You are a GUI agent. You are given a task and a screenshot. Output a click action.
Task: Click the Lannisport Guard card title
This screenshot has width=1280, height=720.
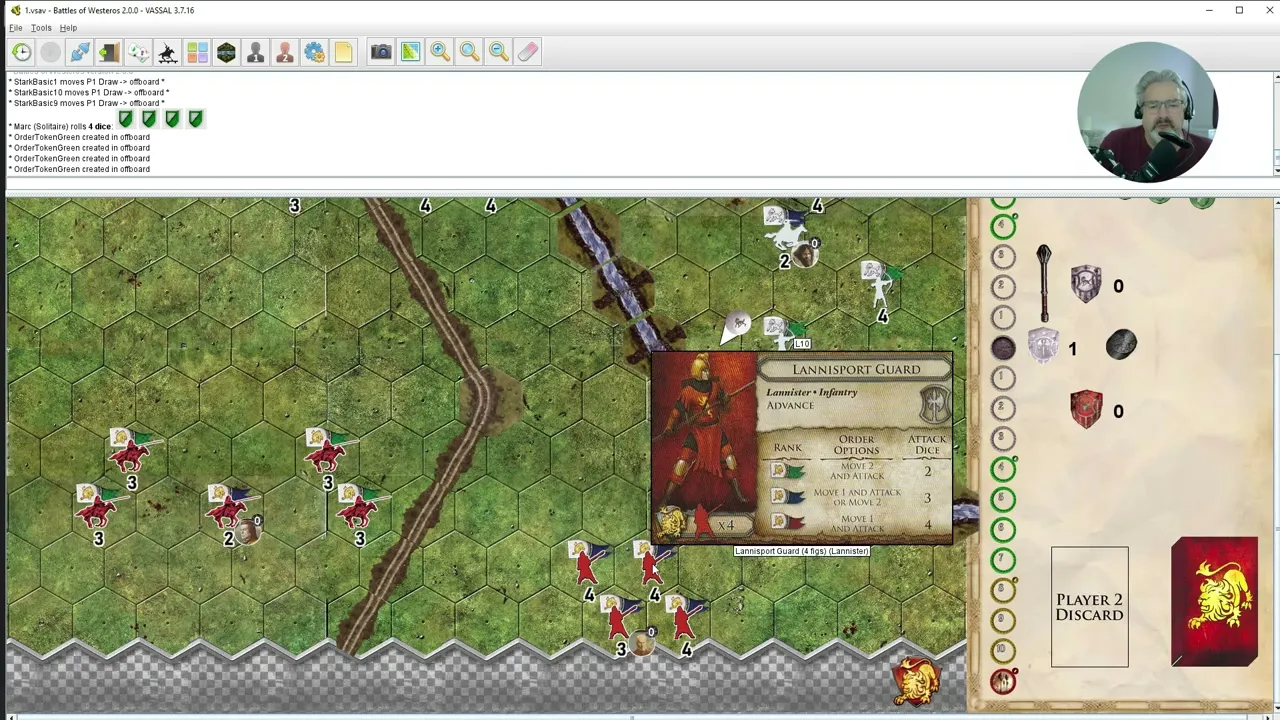[856, 370]
